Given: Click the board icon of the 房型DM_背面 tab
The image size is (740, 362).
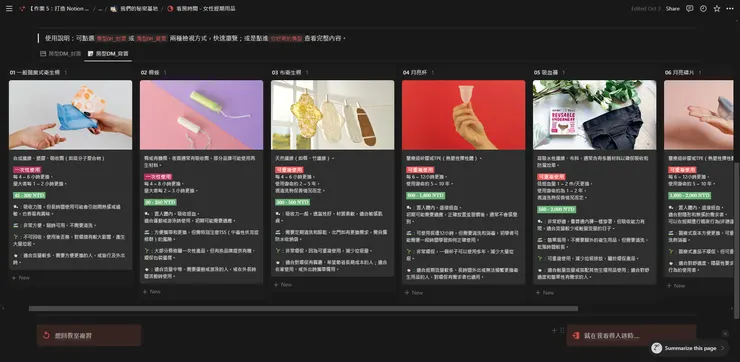Looking at the screenshot, I should [x=91, y=54].
